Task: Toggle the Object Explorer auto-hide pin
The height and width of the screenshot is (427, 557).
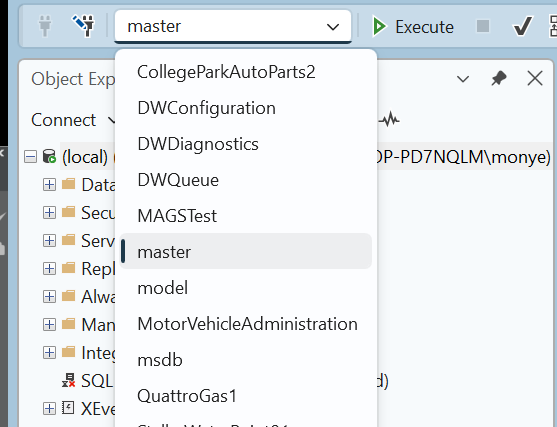Action: click(498, 79)
